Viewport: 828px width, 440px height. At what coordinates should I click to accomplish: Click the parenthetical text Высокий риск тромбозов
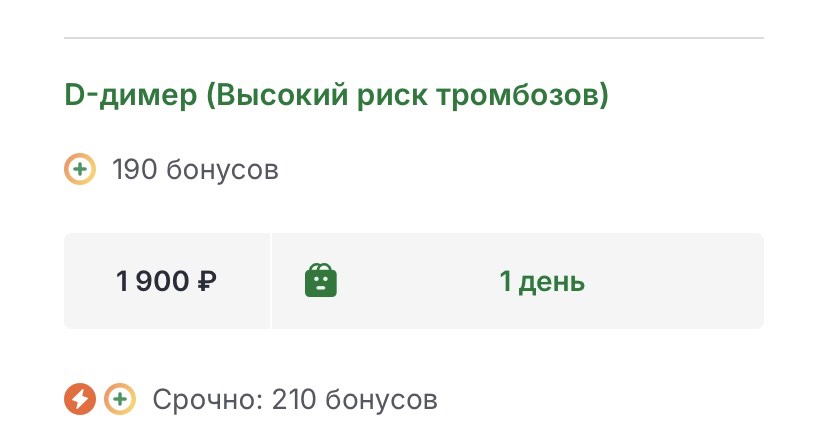pyautogui.click(x=408, y=97)
